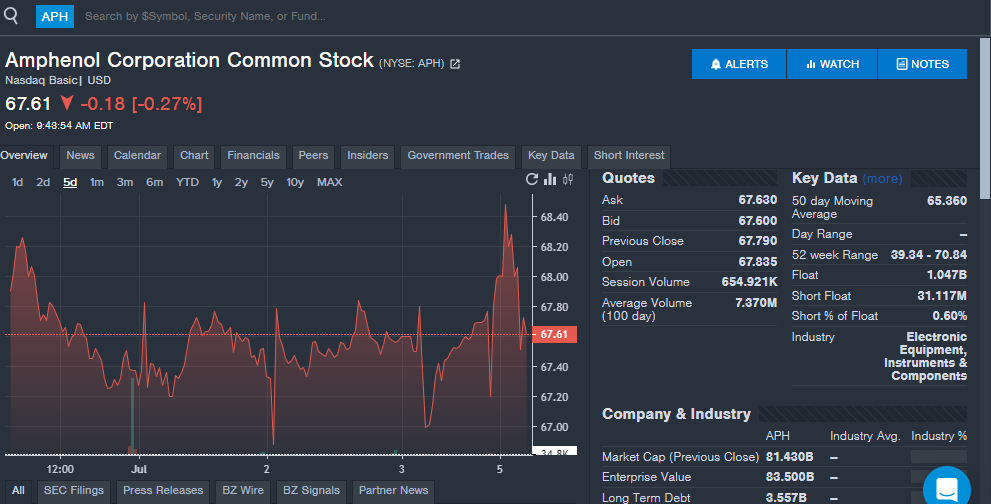Open the Peers tab
This screenshot has width=991, height=504.
[313, 156]
